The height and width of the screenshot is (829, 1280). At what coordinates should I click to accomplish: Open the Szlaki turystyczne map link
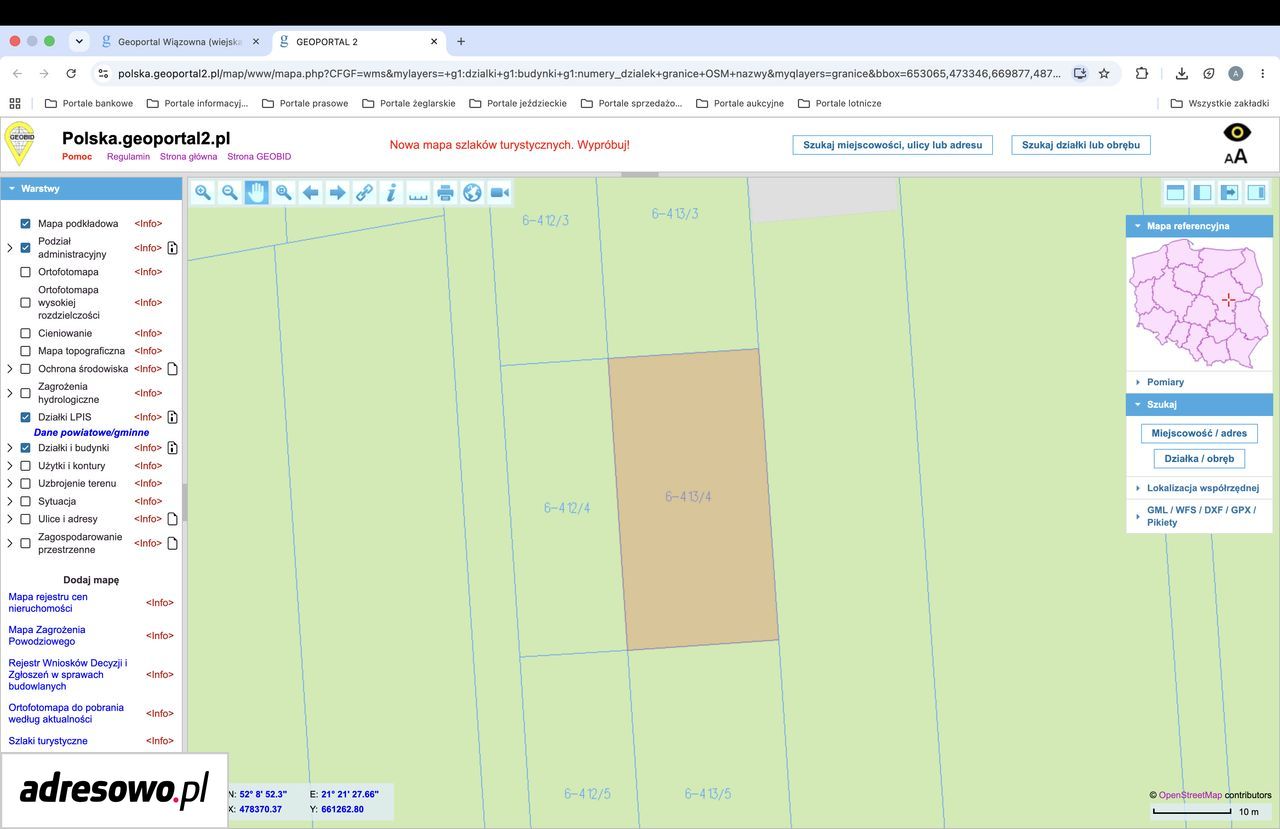[48, 741]
